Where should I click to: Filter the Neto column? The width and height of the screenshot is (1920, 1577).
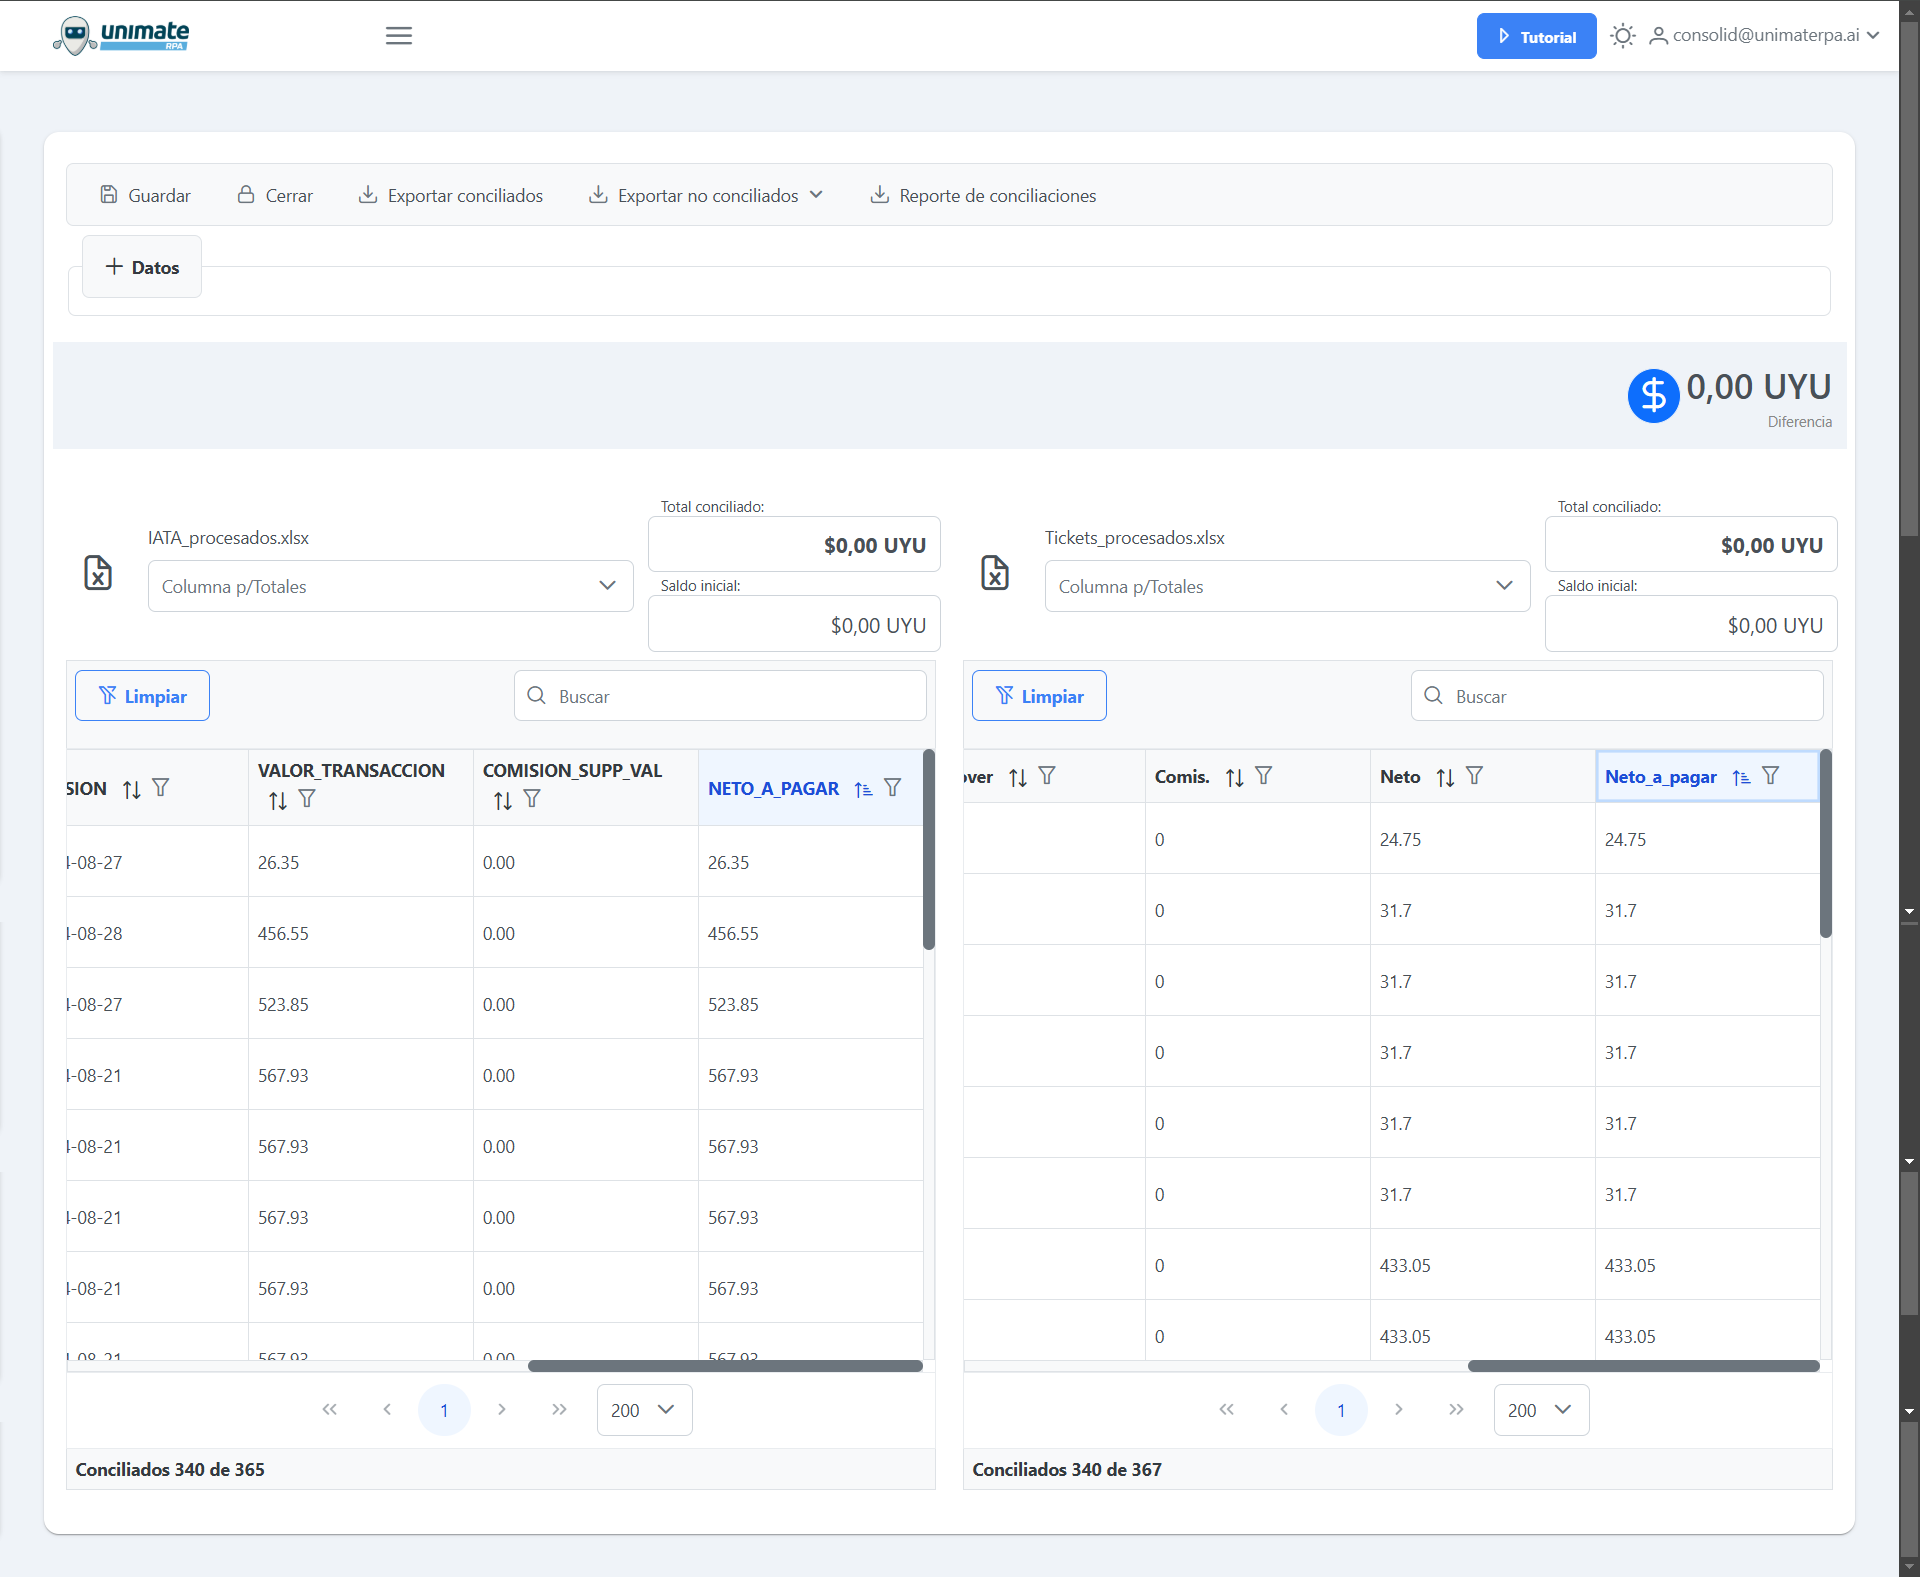(x=1475, y=776)
